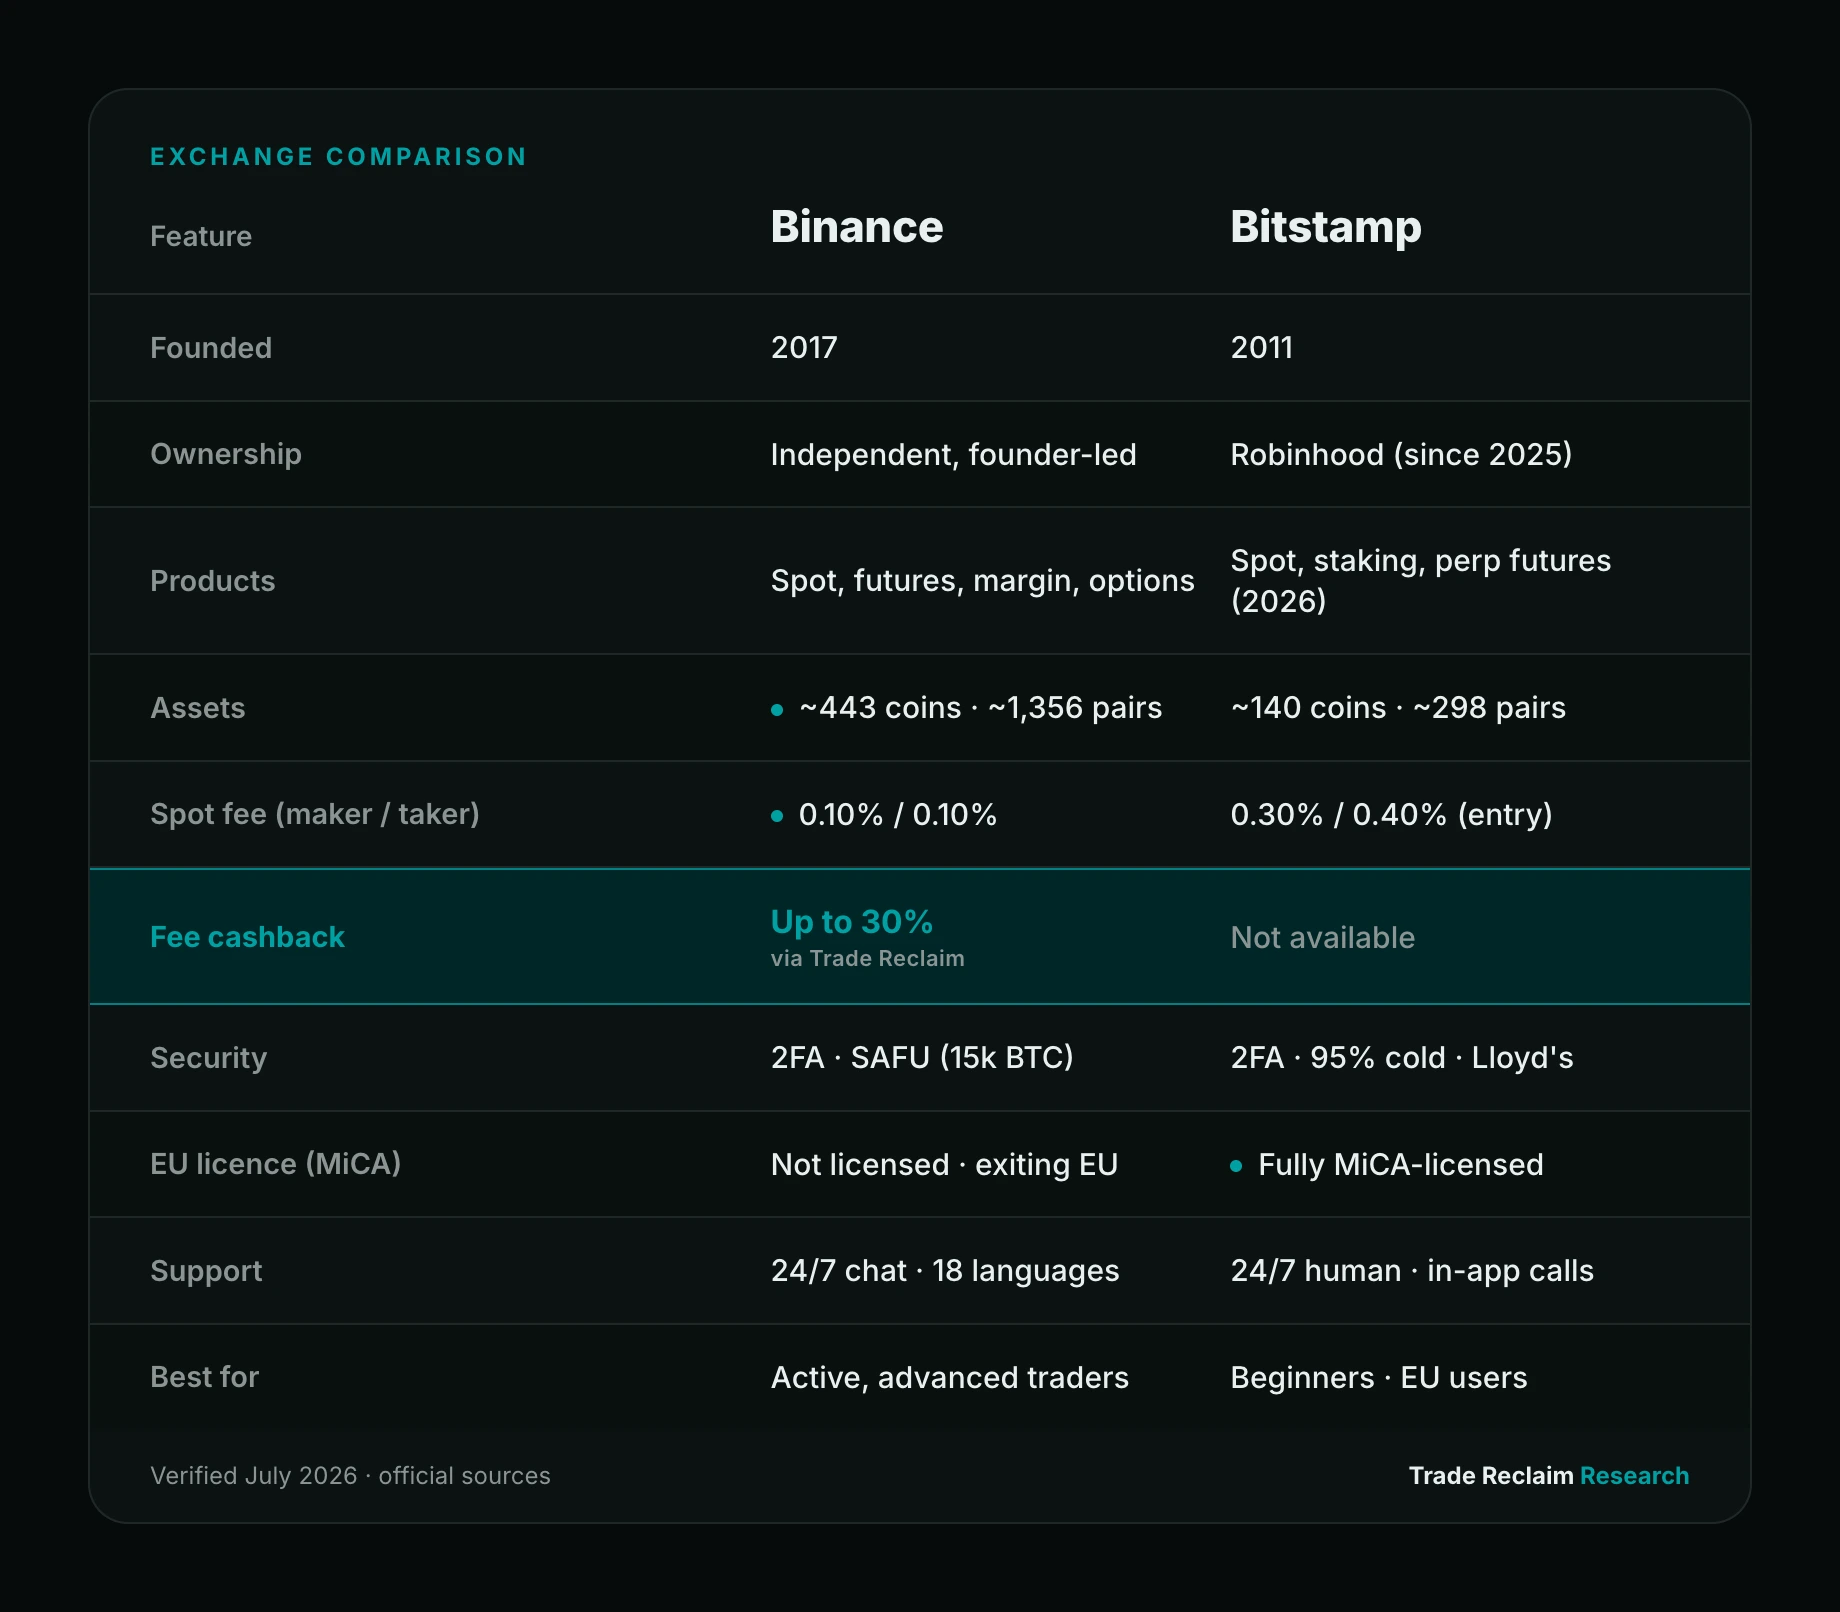Click '2FA · SAFU (15k BTC)' cell
The image size is (1840, 1612).
pos(922,1058)
